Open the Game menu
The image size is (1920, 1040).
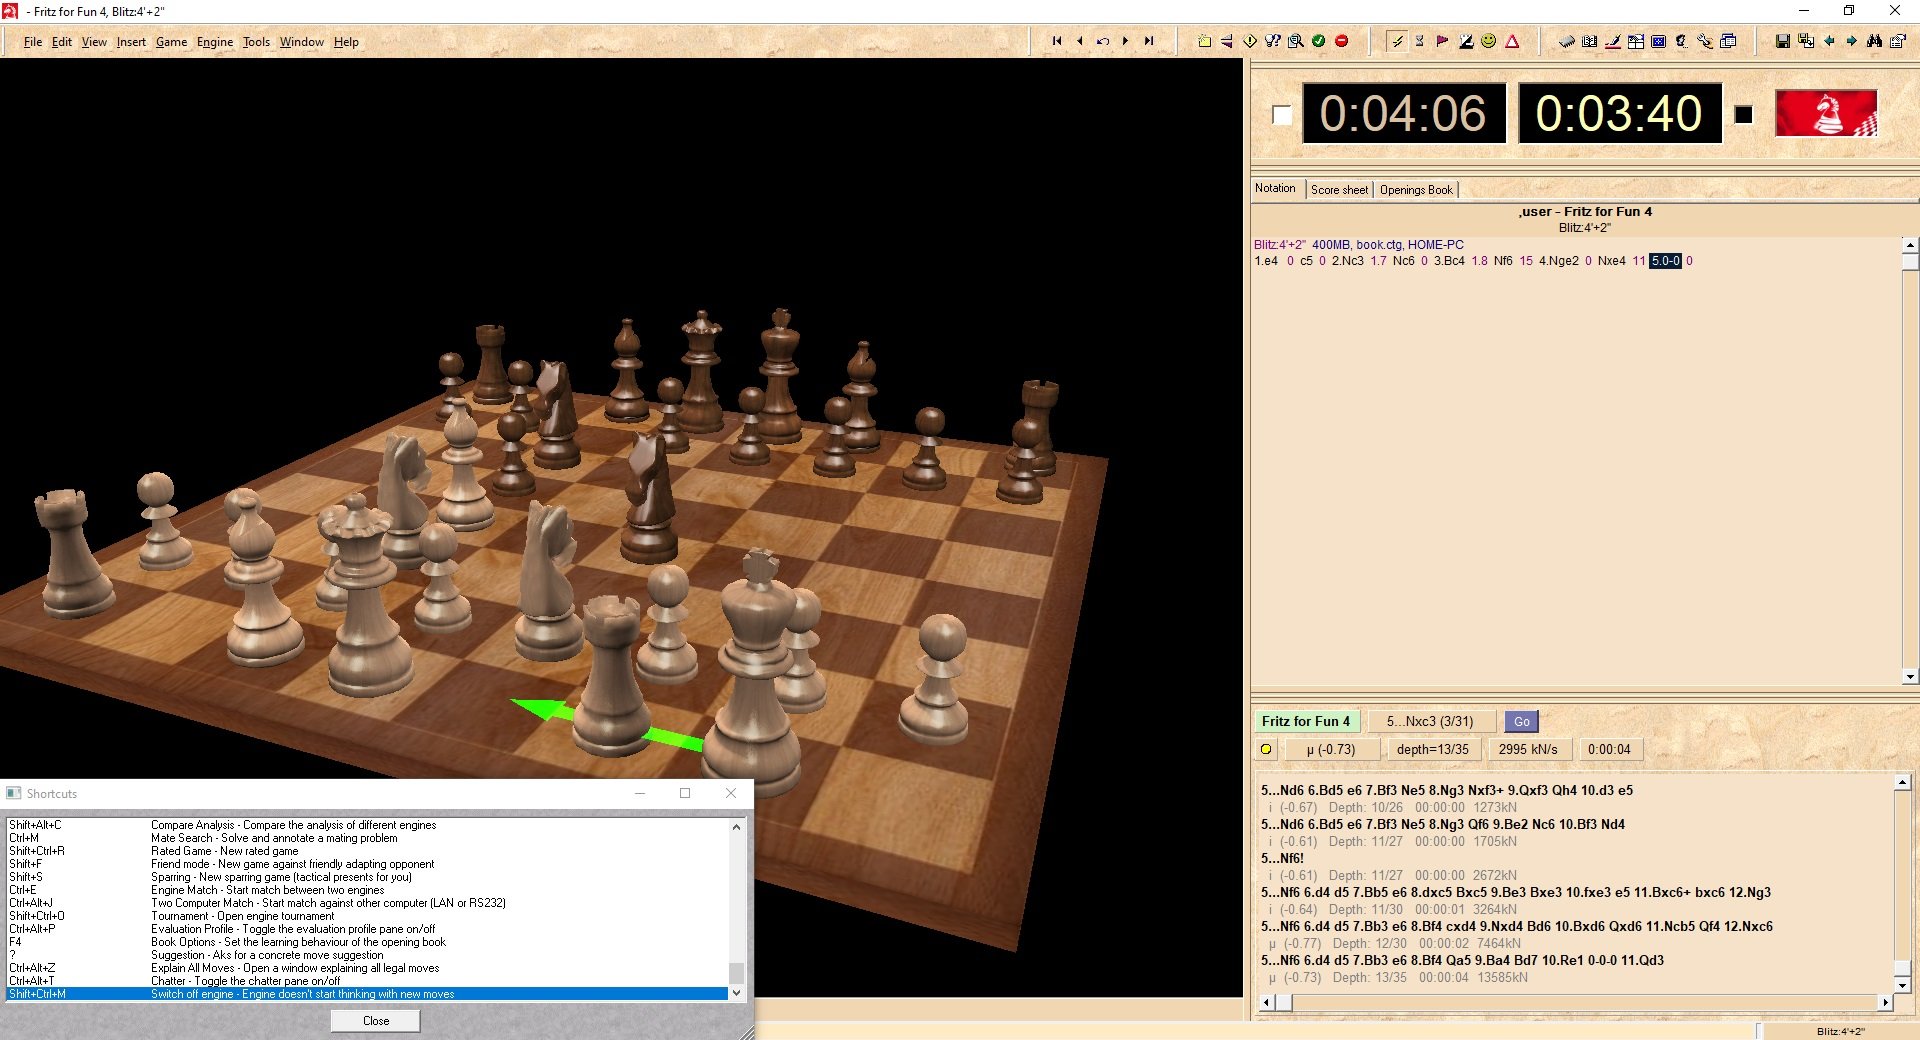(x=171, y=42)
